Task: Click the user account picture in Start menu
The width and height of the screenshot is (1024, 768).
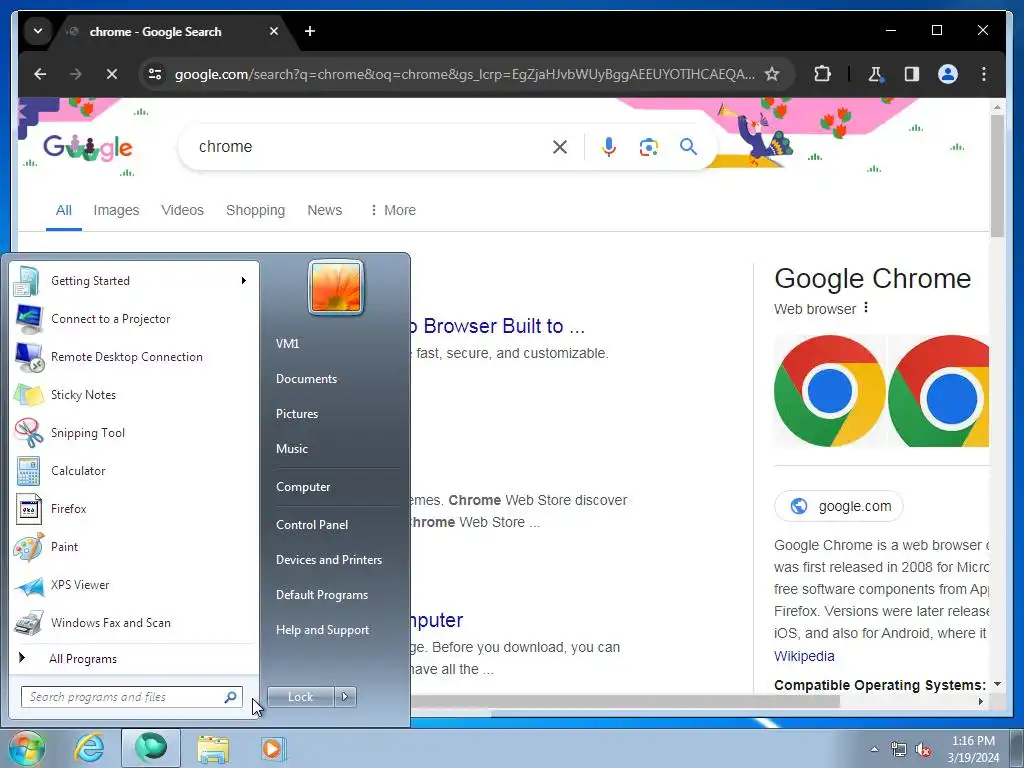Action: 336,287
